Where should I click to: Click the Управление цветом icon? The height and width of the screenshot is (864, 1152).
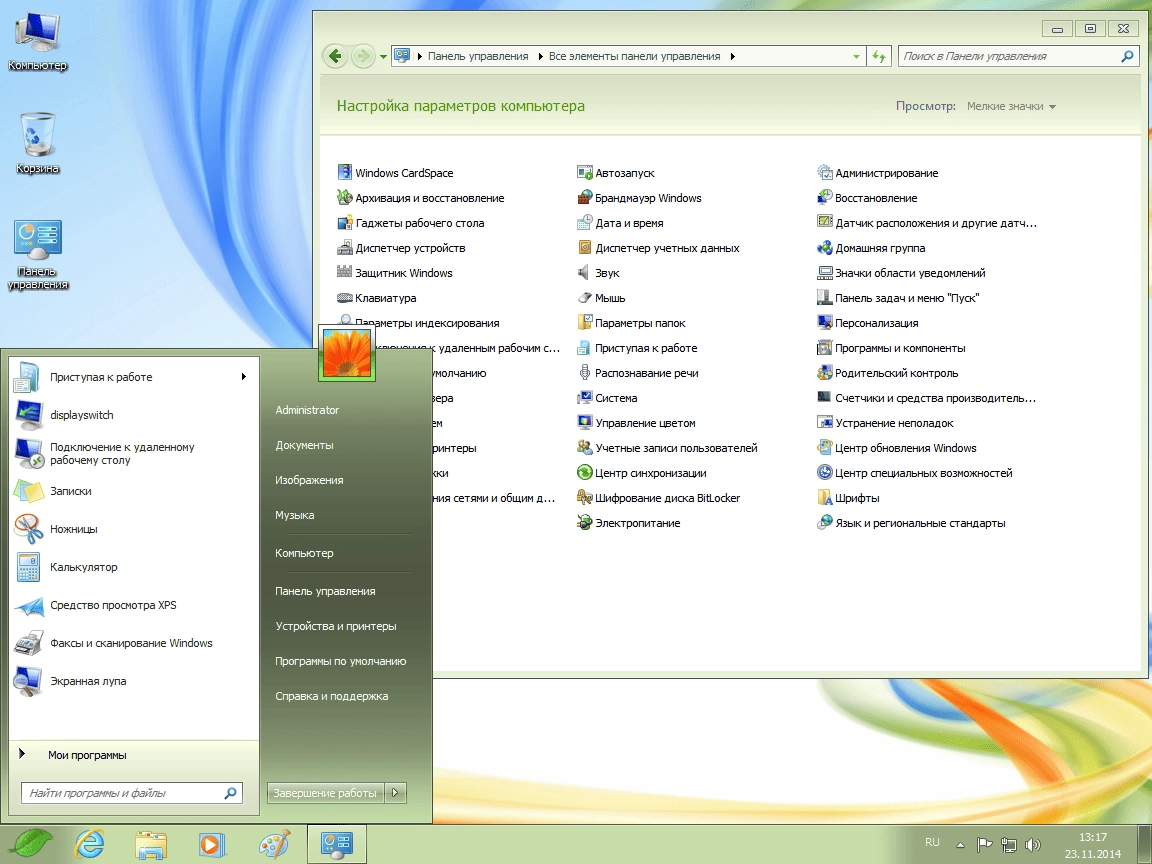click(585, 422)
